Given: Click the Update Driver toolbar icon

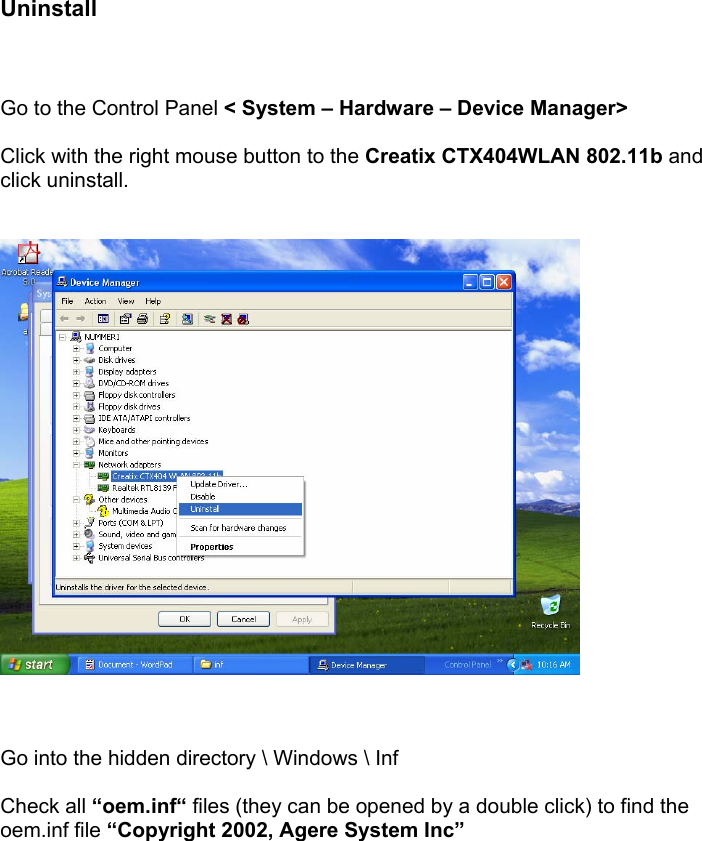Looking at the screenshot, I should click(x=210, y=319).
